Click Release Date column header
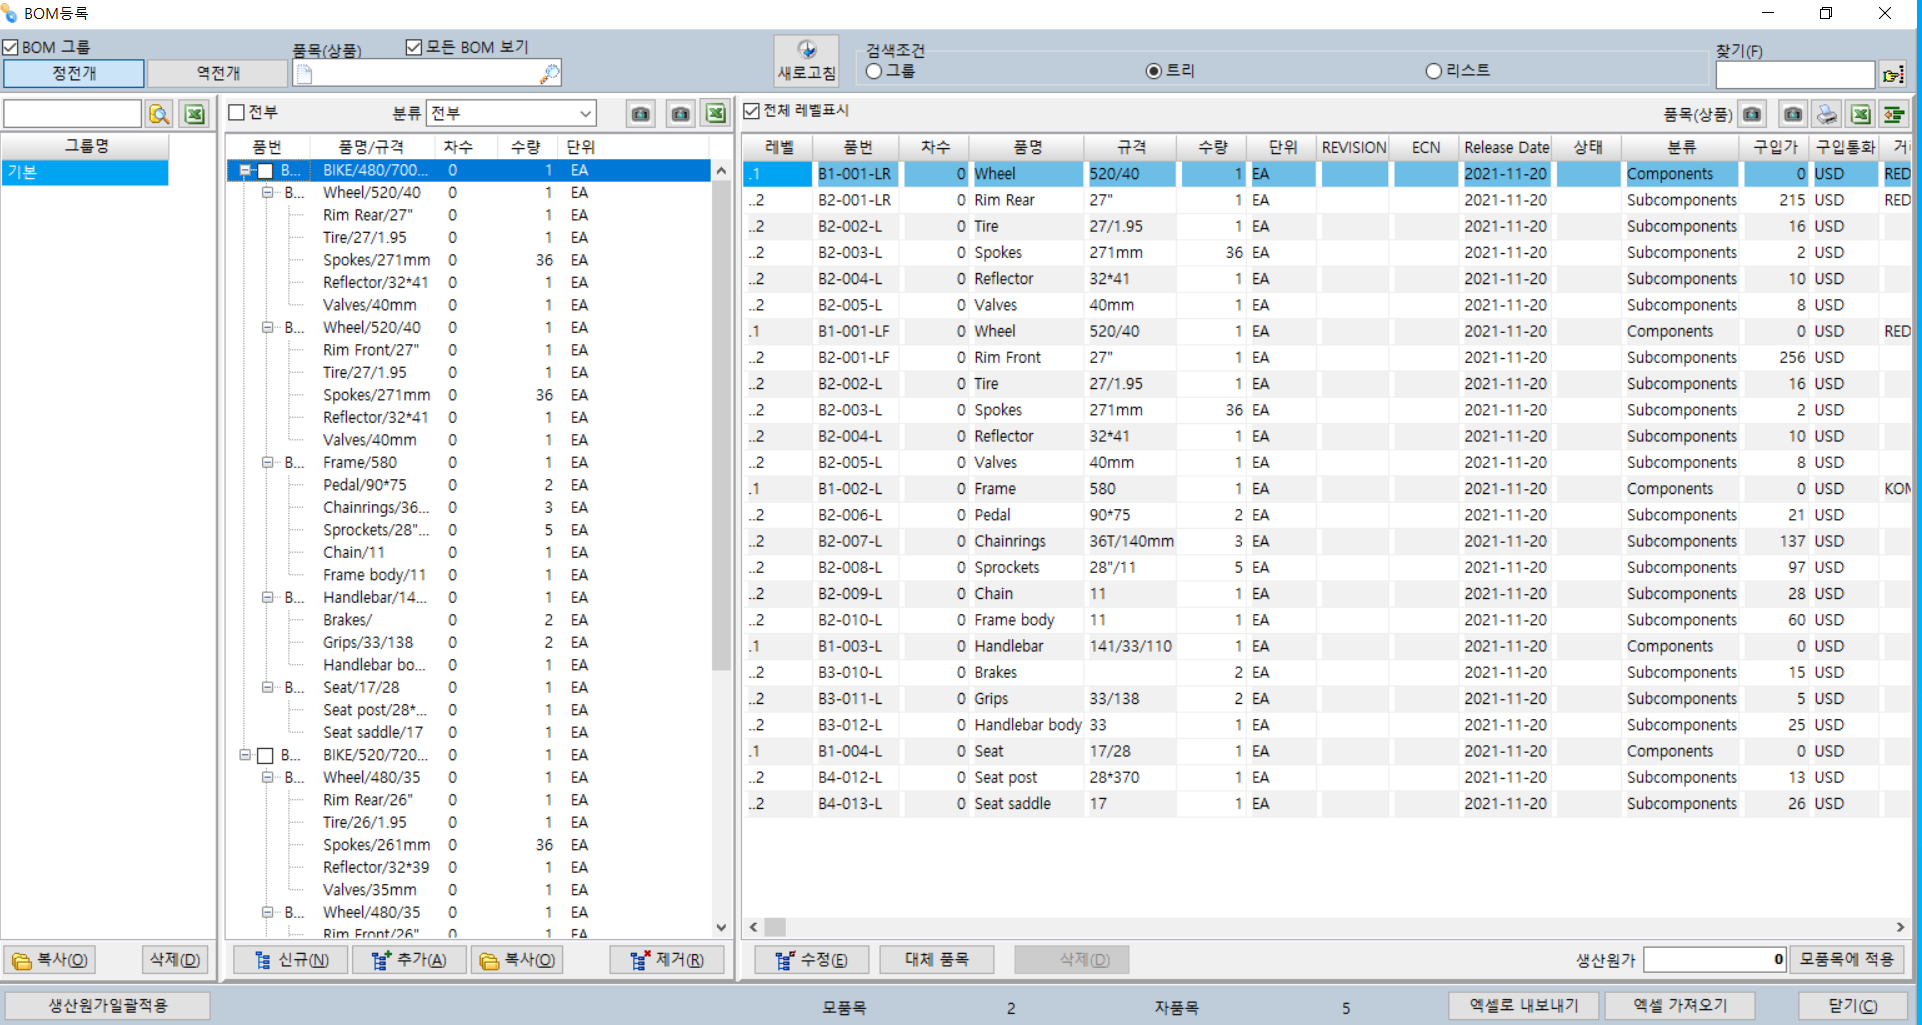The width and height of the screenshot is (1922, 1025). 1506,147
